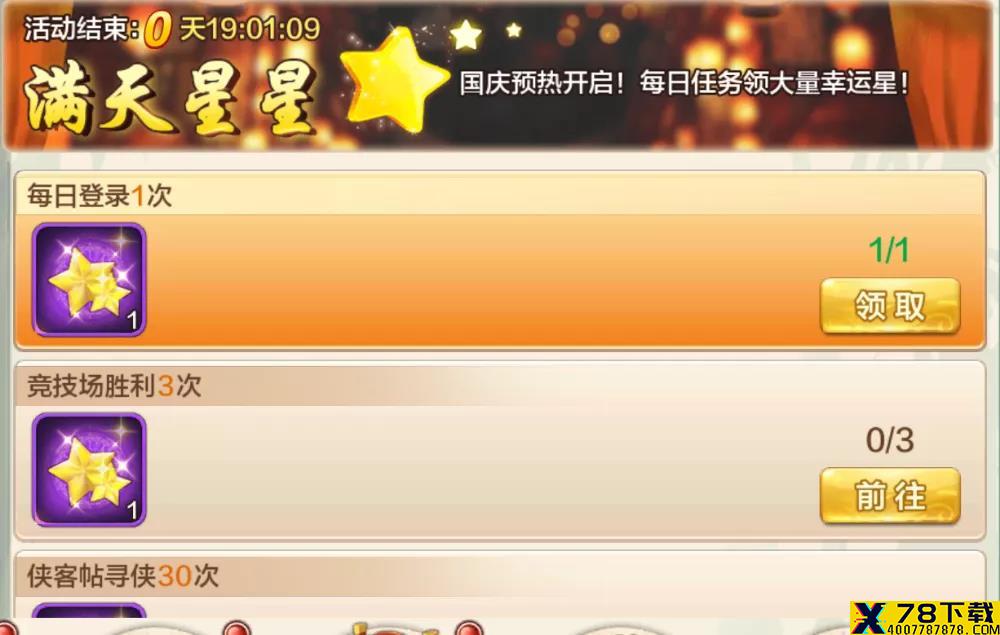Tap the red lantern knob at bottom left
The width and height of the screenshot is (1000, 635).
tap(6, 629)
